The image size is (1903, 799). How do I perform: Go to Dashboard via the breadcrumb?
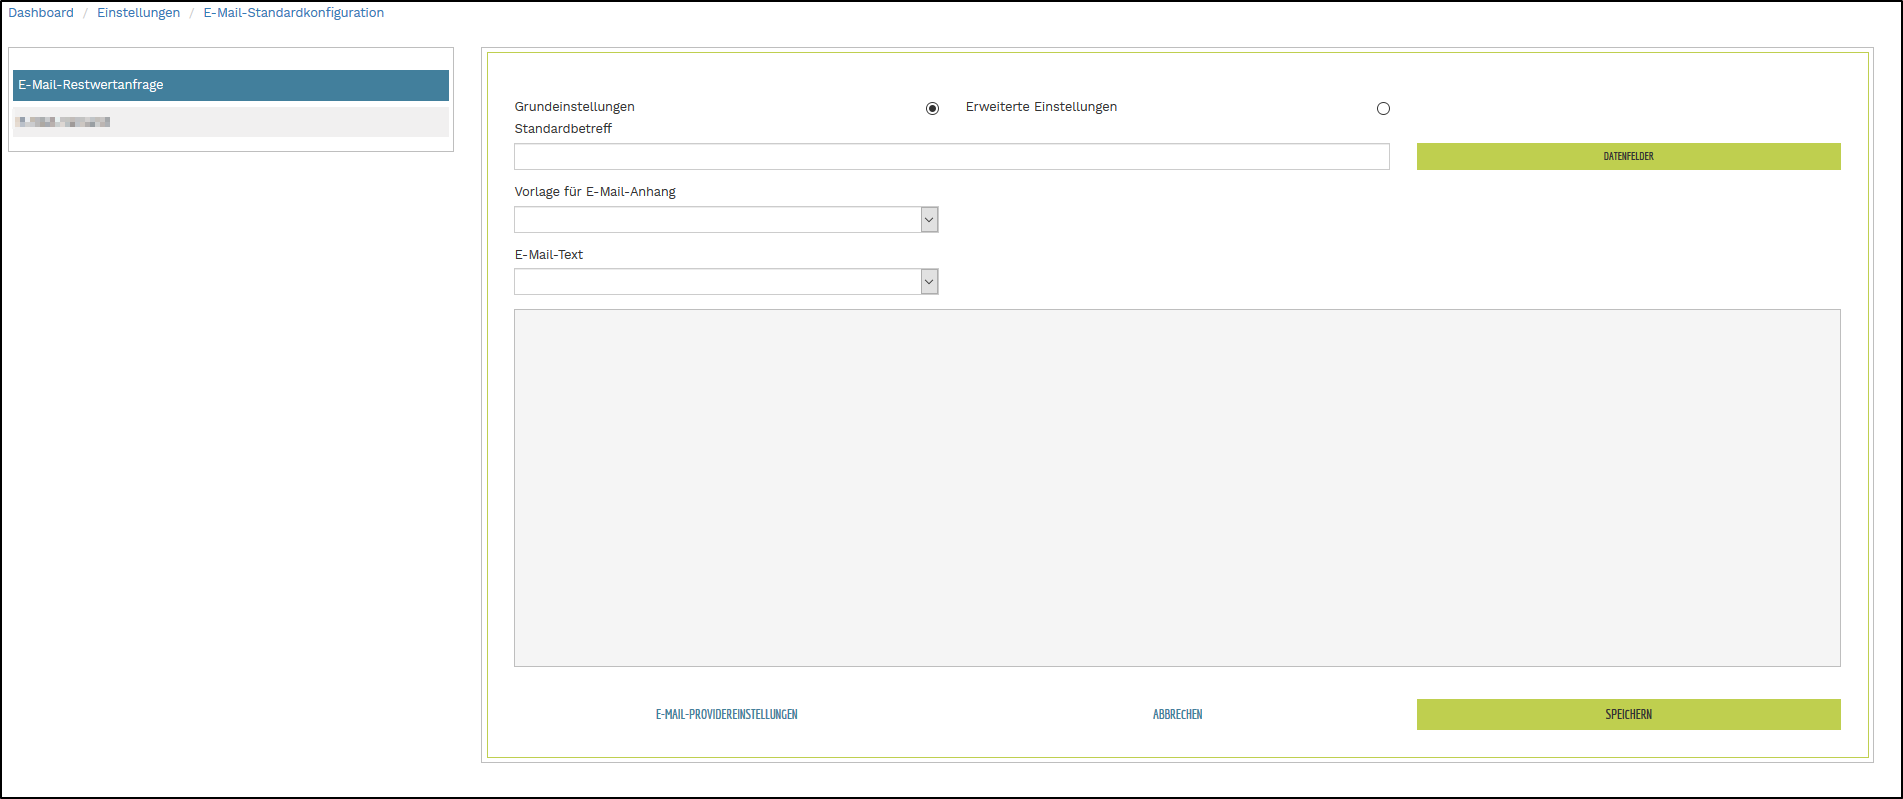(x=41, y=13)
